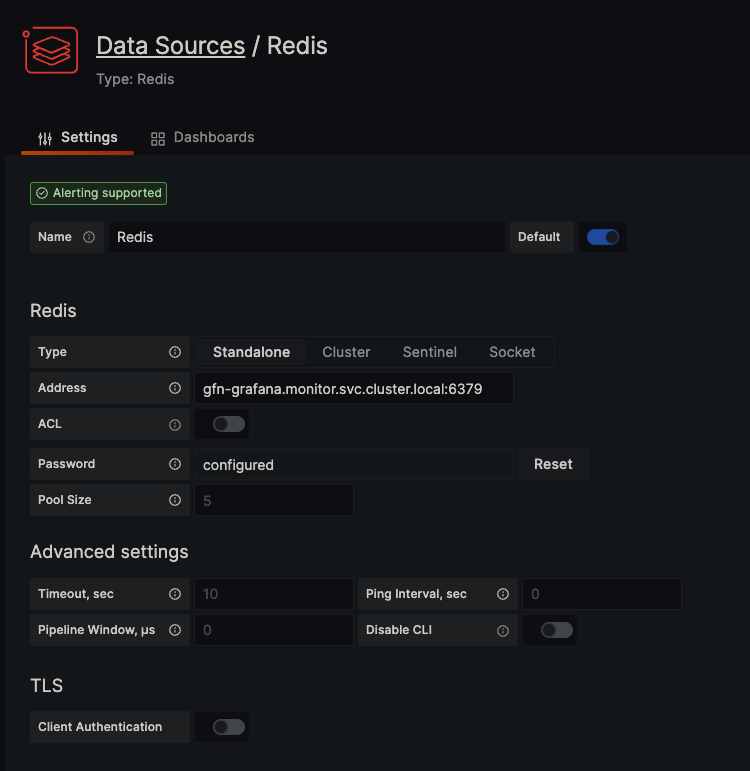
Task: Select Sentinel Redis type
Action: (x=430, y=352)
